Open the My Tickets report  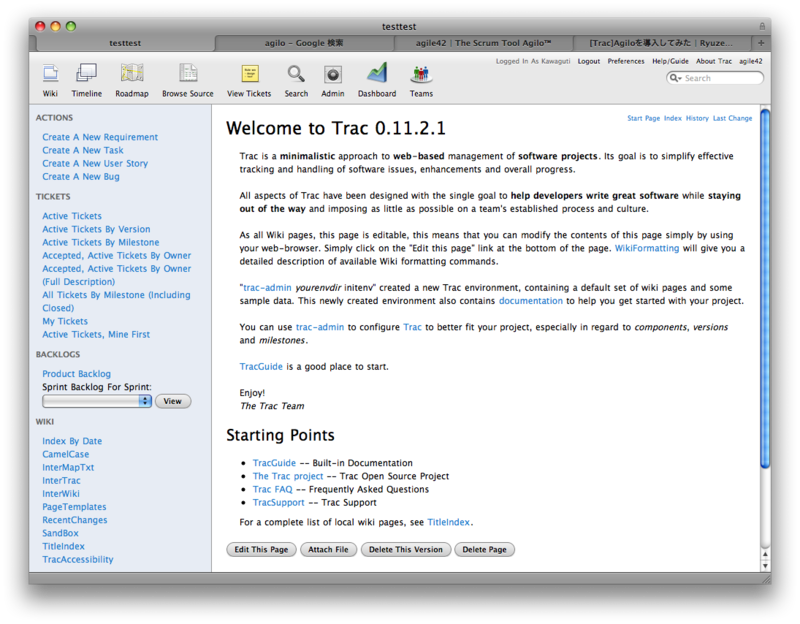(x=65, y=321)
